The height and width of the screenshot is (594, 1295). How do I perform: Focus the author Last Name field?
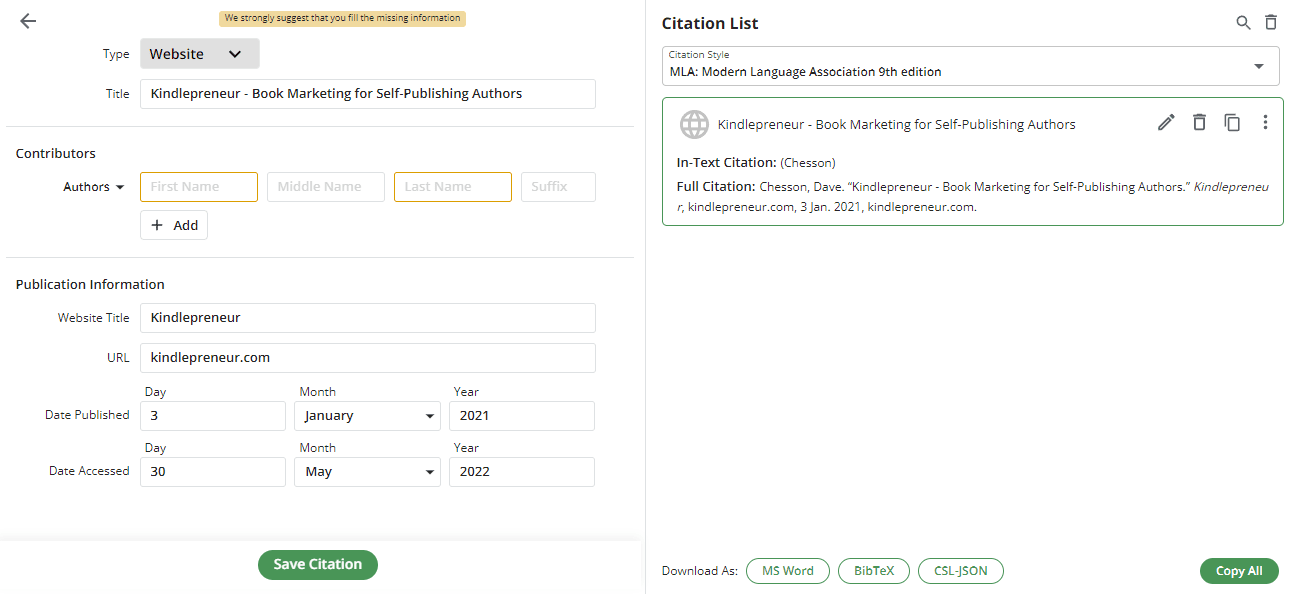pos(453,187)
